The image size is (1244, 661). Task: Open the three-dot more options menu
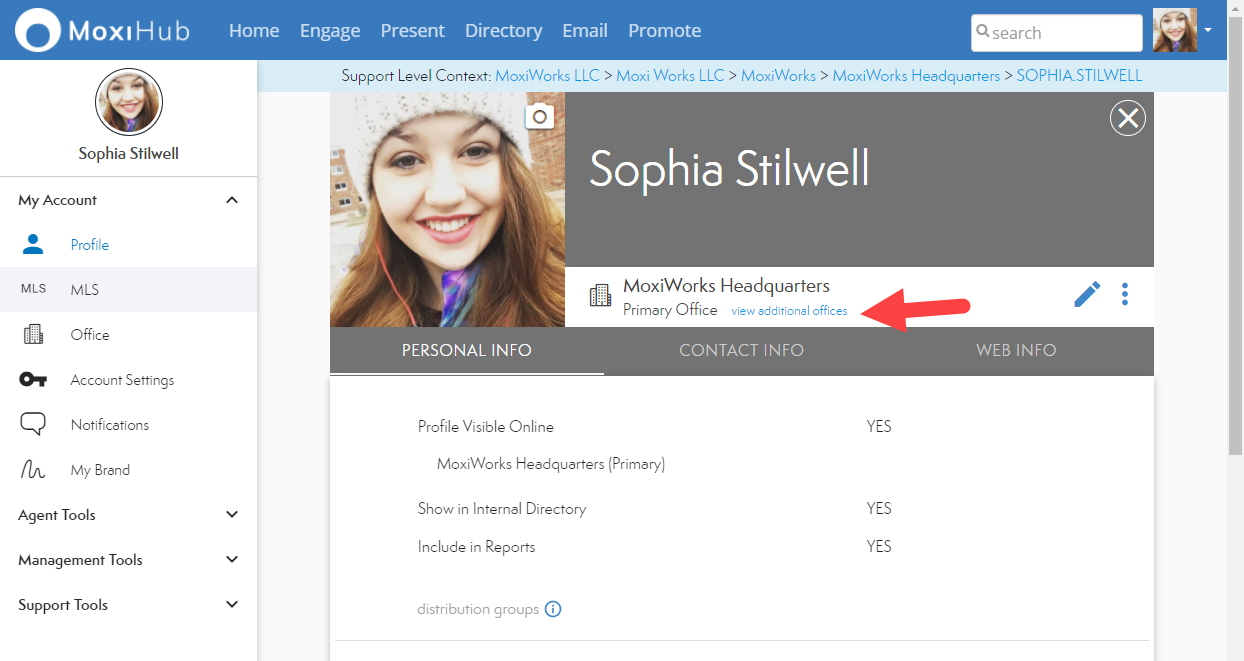coord(1125,294)
